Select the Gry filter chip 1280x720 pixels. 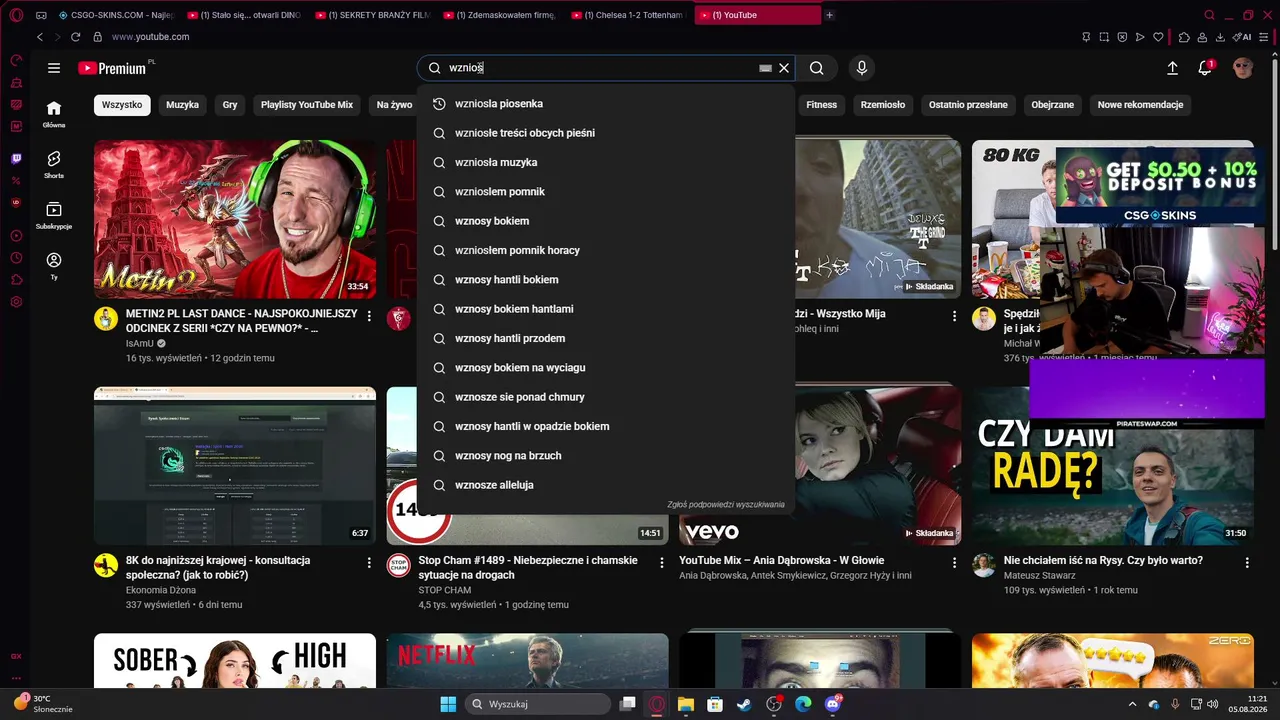pos(230,105)
